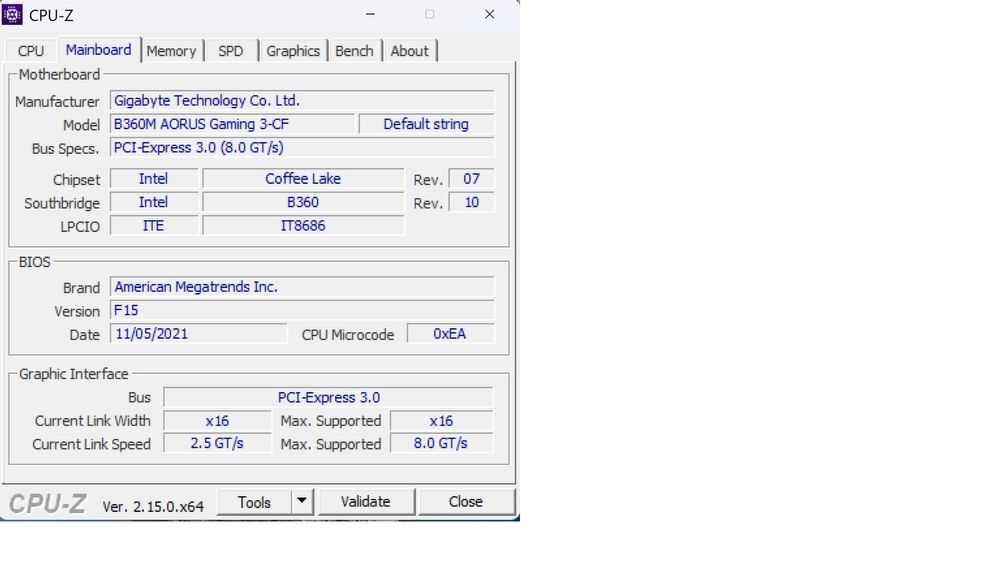Screen dimensions: 1000x563
Task: Click Max. Supported link width 'x16'
Action: click(441, 421)
